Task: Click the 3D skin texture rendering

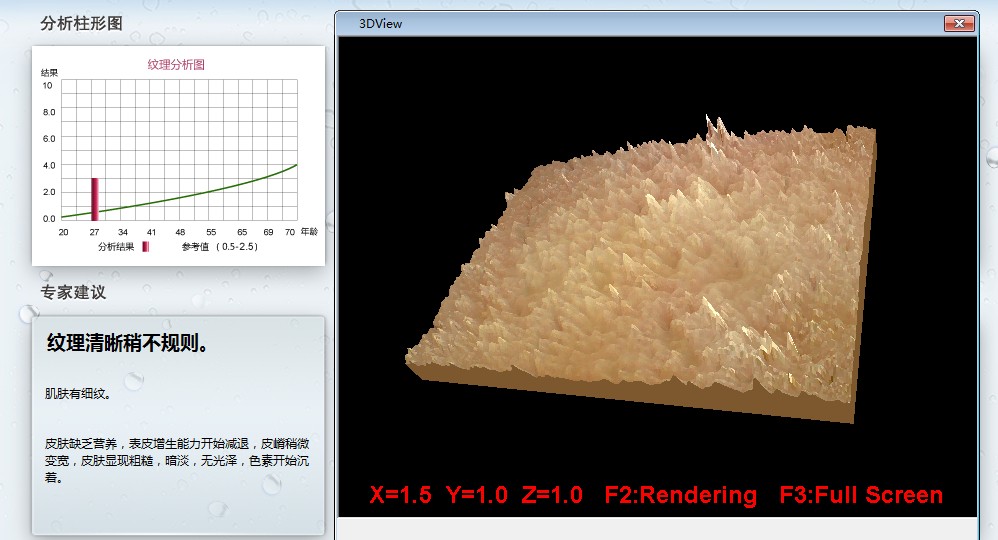Action: point(642,267)
